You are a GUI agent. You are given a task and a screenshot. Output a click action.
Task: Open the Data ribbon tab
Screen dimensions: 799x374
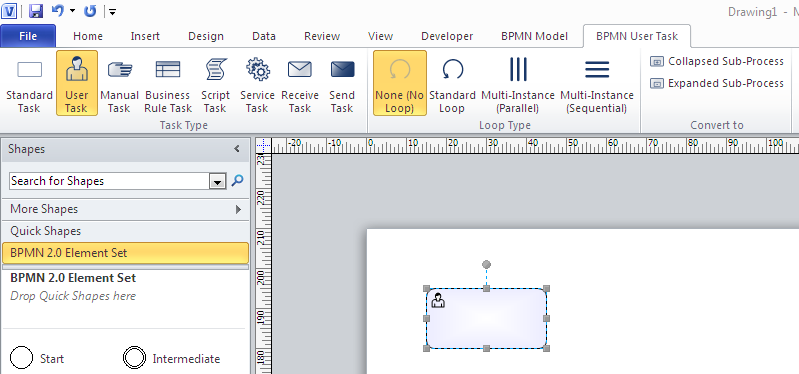click(x=264, y=36)
